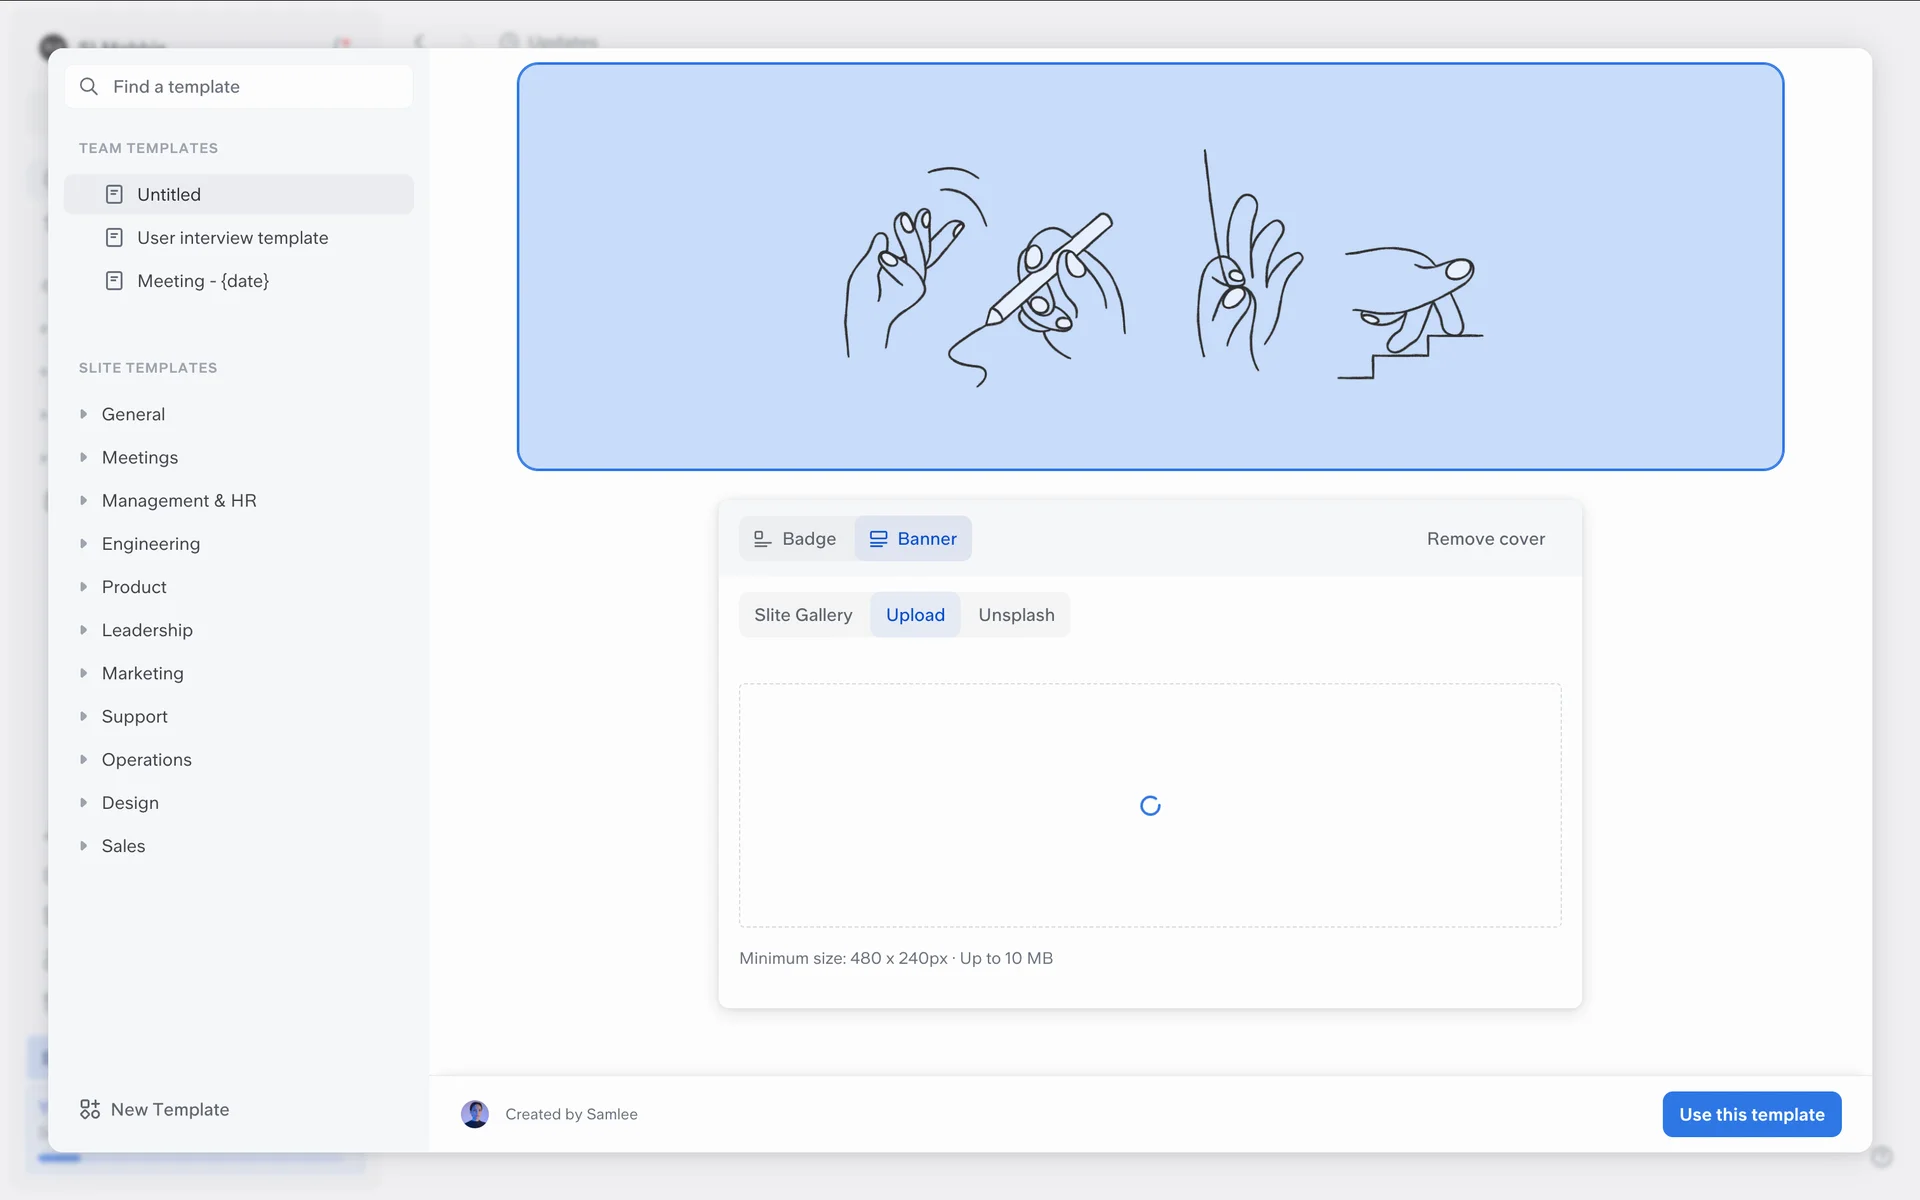Click the search magnifier icon
This screenshot has width=1920, height=1200.
89,87
